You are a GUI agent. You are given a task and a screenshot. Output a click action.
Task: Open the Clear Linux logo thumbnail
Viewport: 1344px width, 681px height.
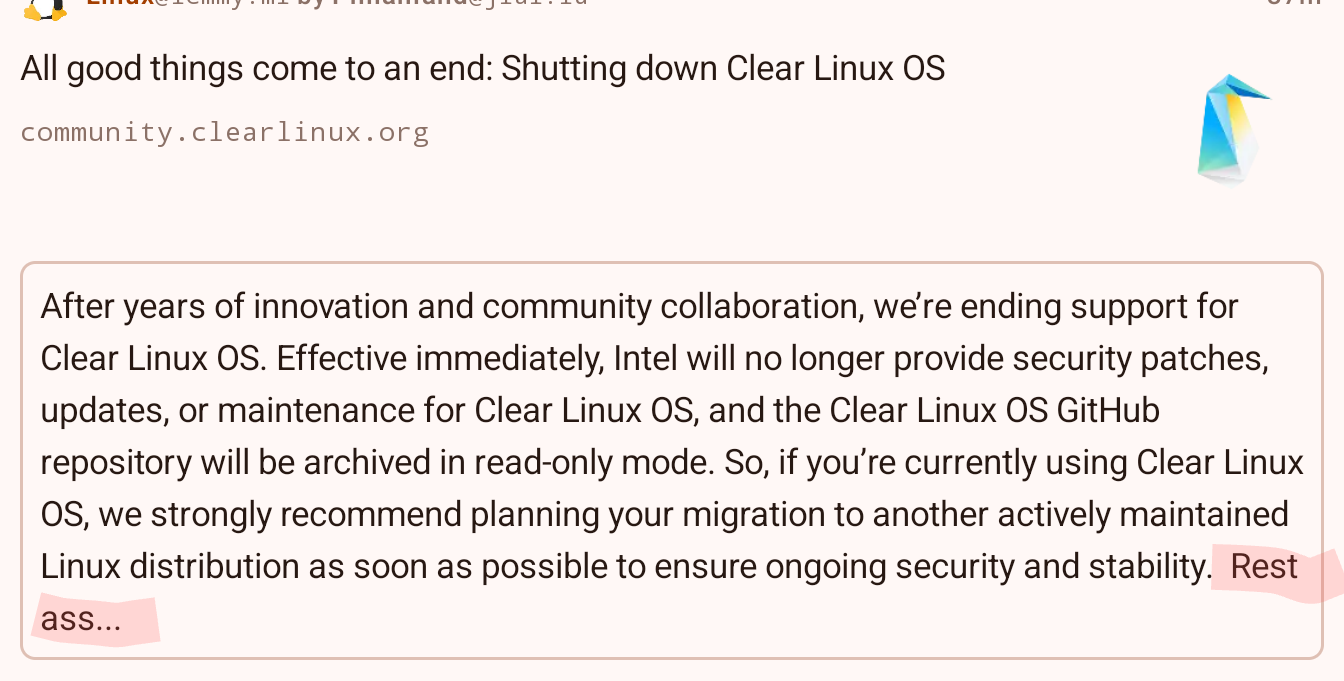(1233, 130)
